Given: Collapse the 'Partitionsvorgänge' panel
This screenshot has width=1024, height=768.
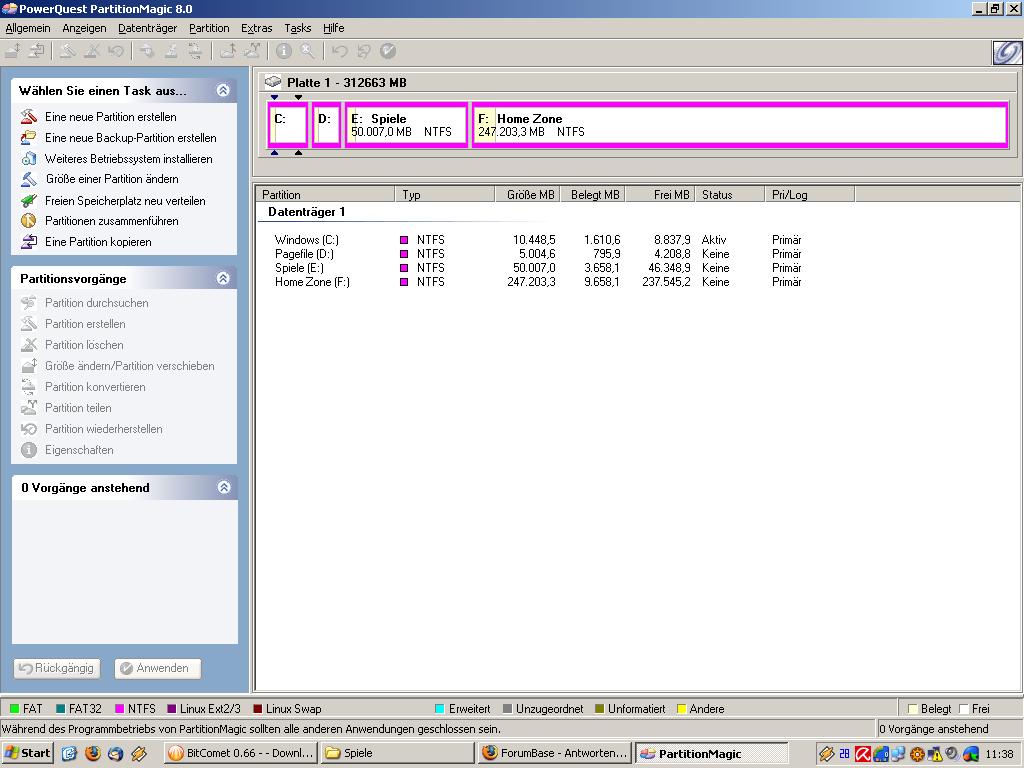Looking at the screenshot, I should click(x=223, y=278).
